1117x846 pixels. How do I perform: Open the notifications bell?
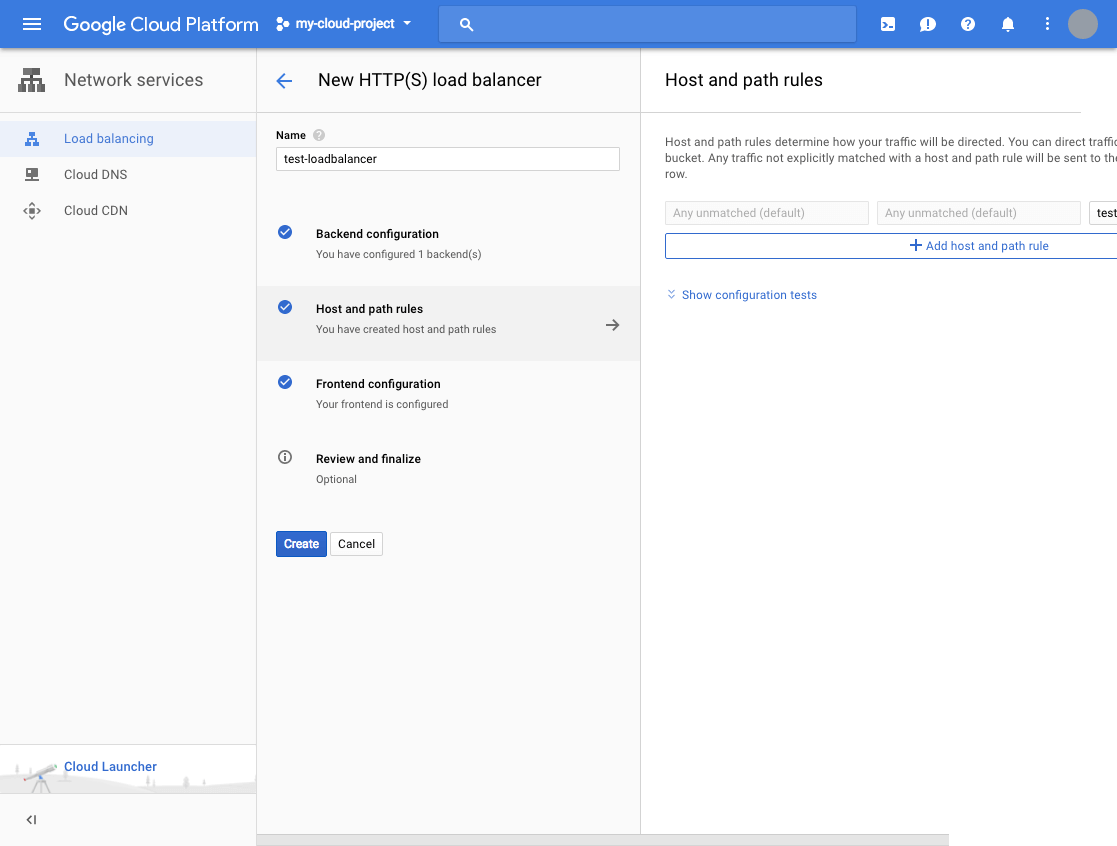pos(1007,24)
